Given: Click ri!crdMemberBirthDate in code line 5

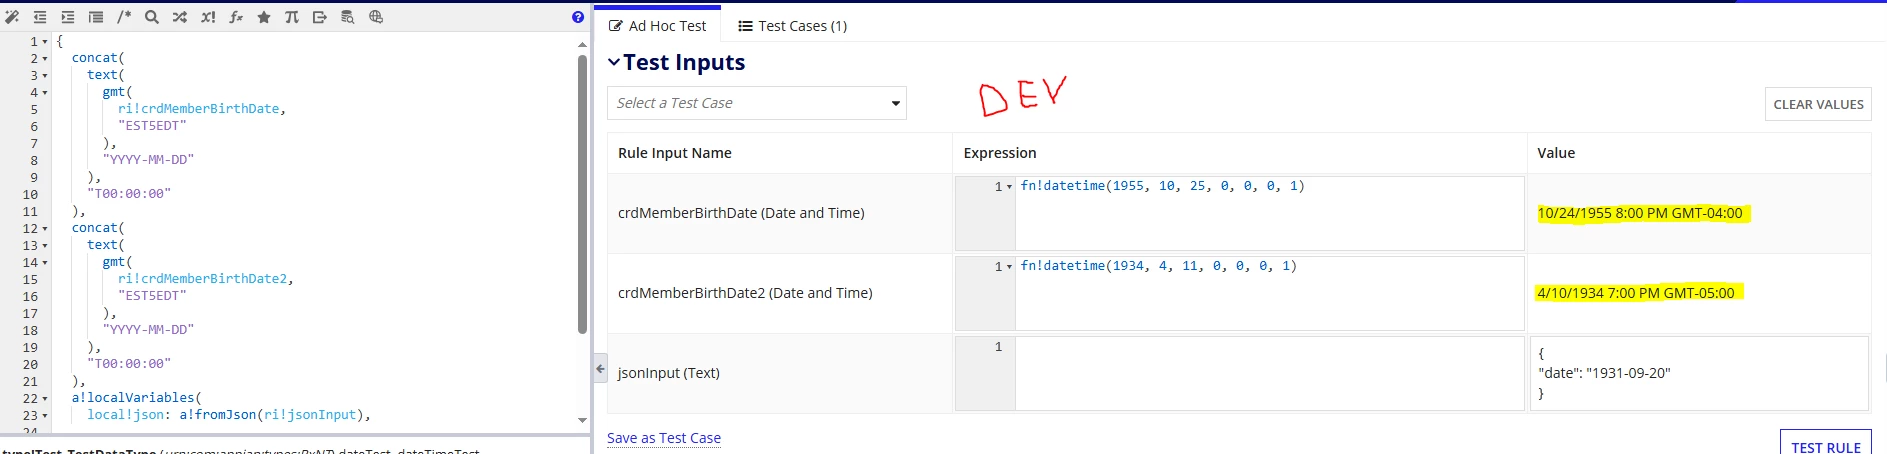Looking at the screenshot, I should pos(198,109).
